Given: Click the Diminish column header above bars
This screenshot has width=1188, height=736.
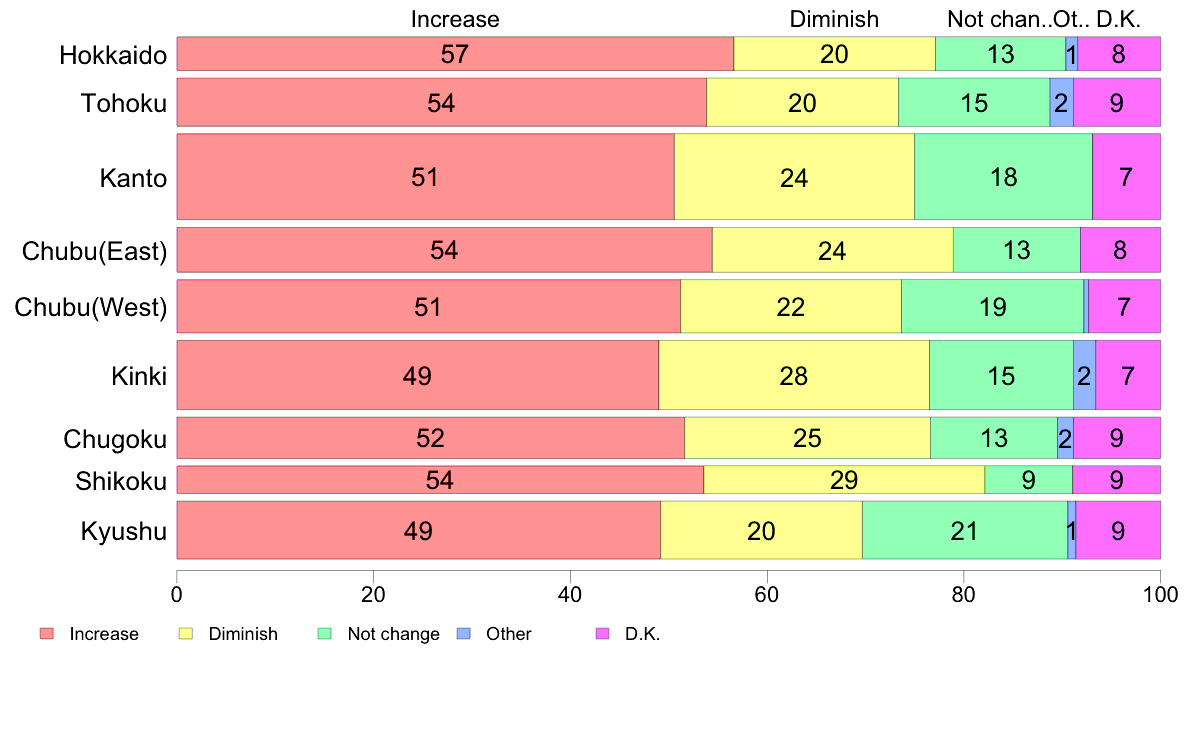Looking at the screenshot, I should coord(834,19).
